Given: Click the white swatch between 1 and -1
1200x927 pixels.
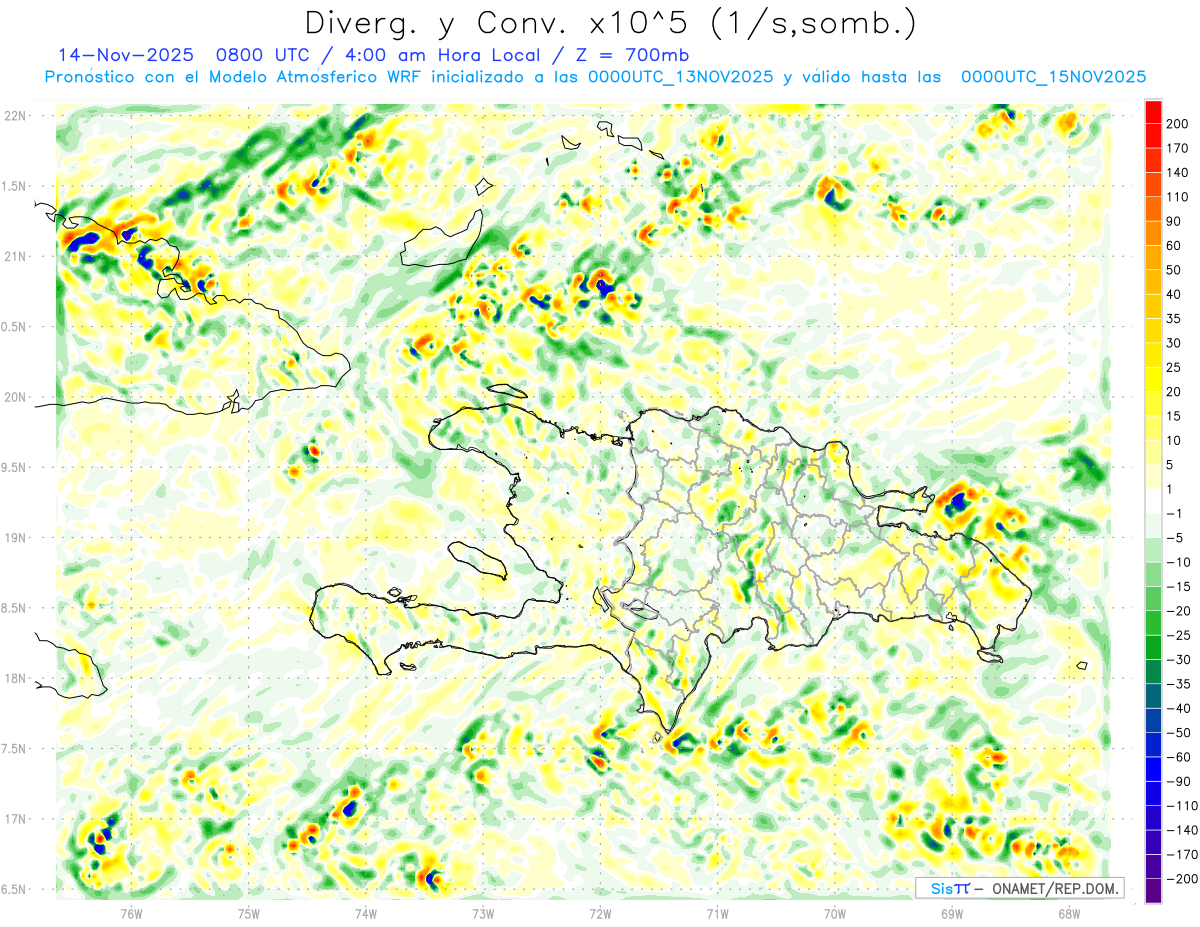Looking at the screenshot, I should pos(1153,502).
